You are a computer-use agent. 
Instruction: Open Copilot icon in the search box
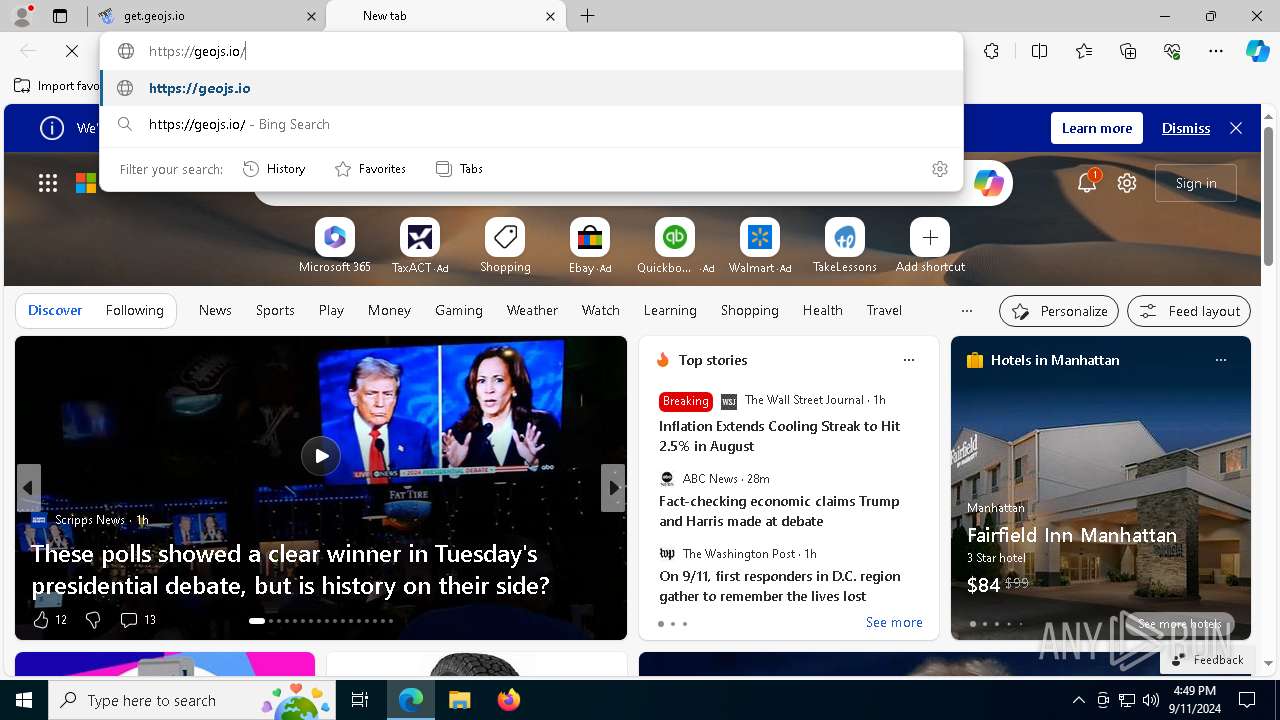pos(988,183)
